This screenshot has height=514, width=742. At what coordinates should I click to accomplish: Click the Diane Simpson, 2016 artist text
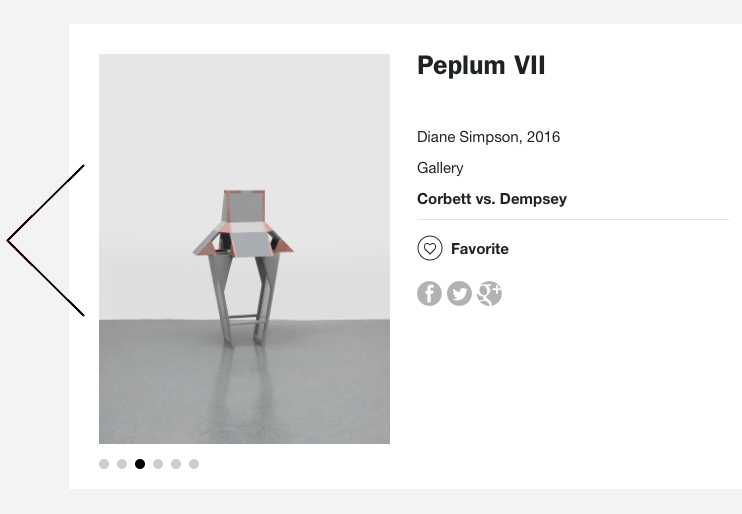(x=488, y=137)
